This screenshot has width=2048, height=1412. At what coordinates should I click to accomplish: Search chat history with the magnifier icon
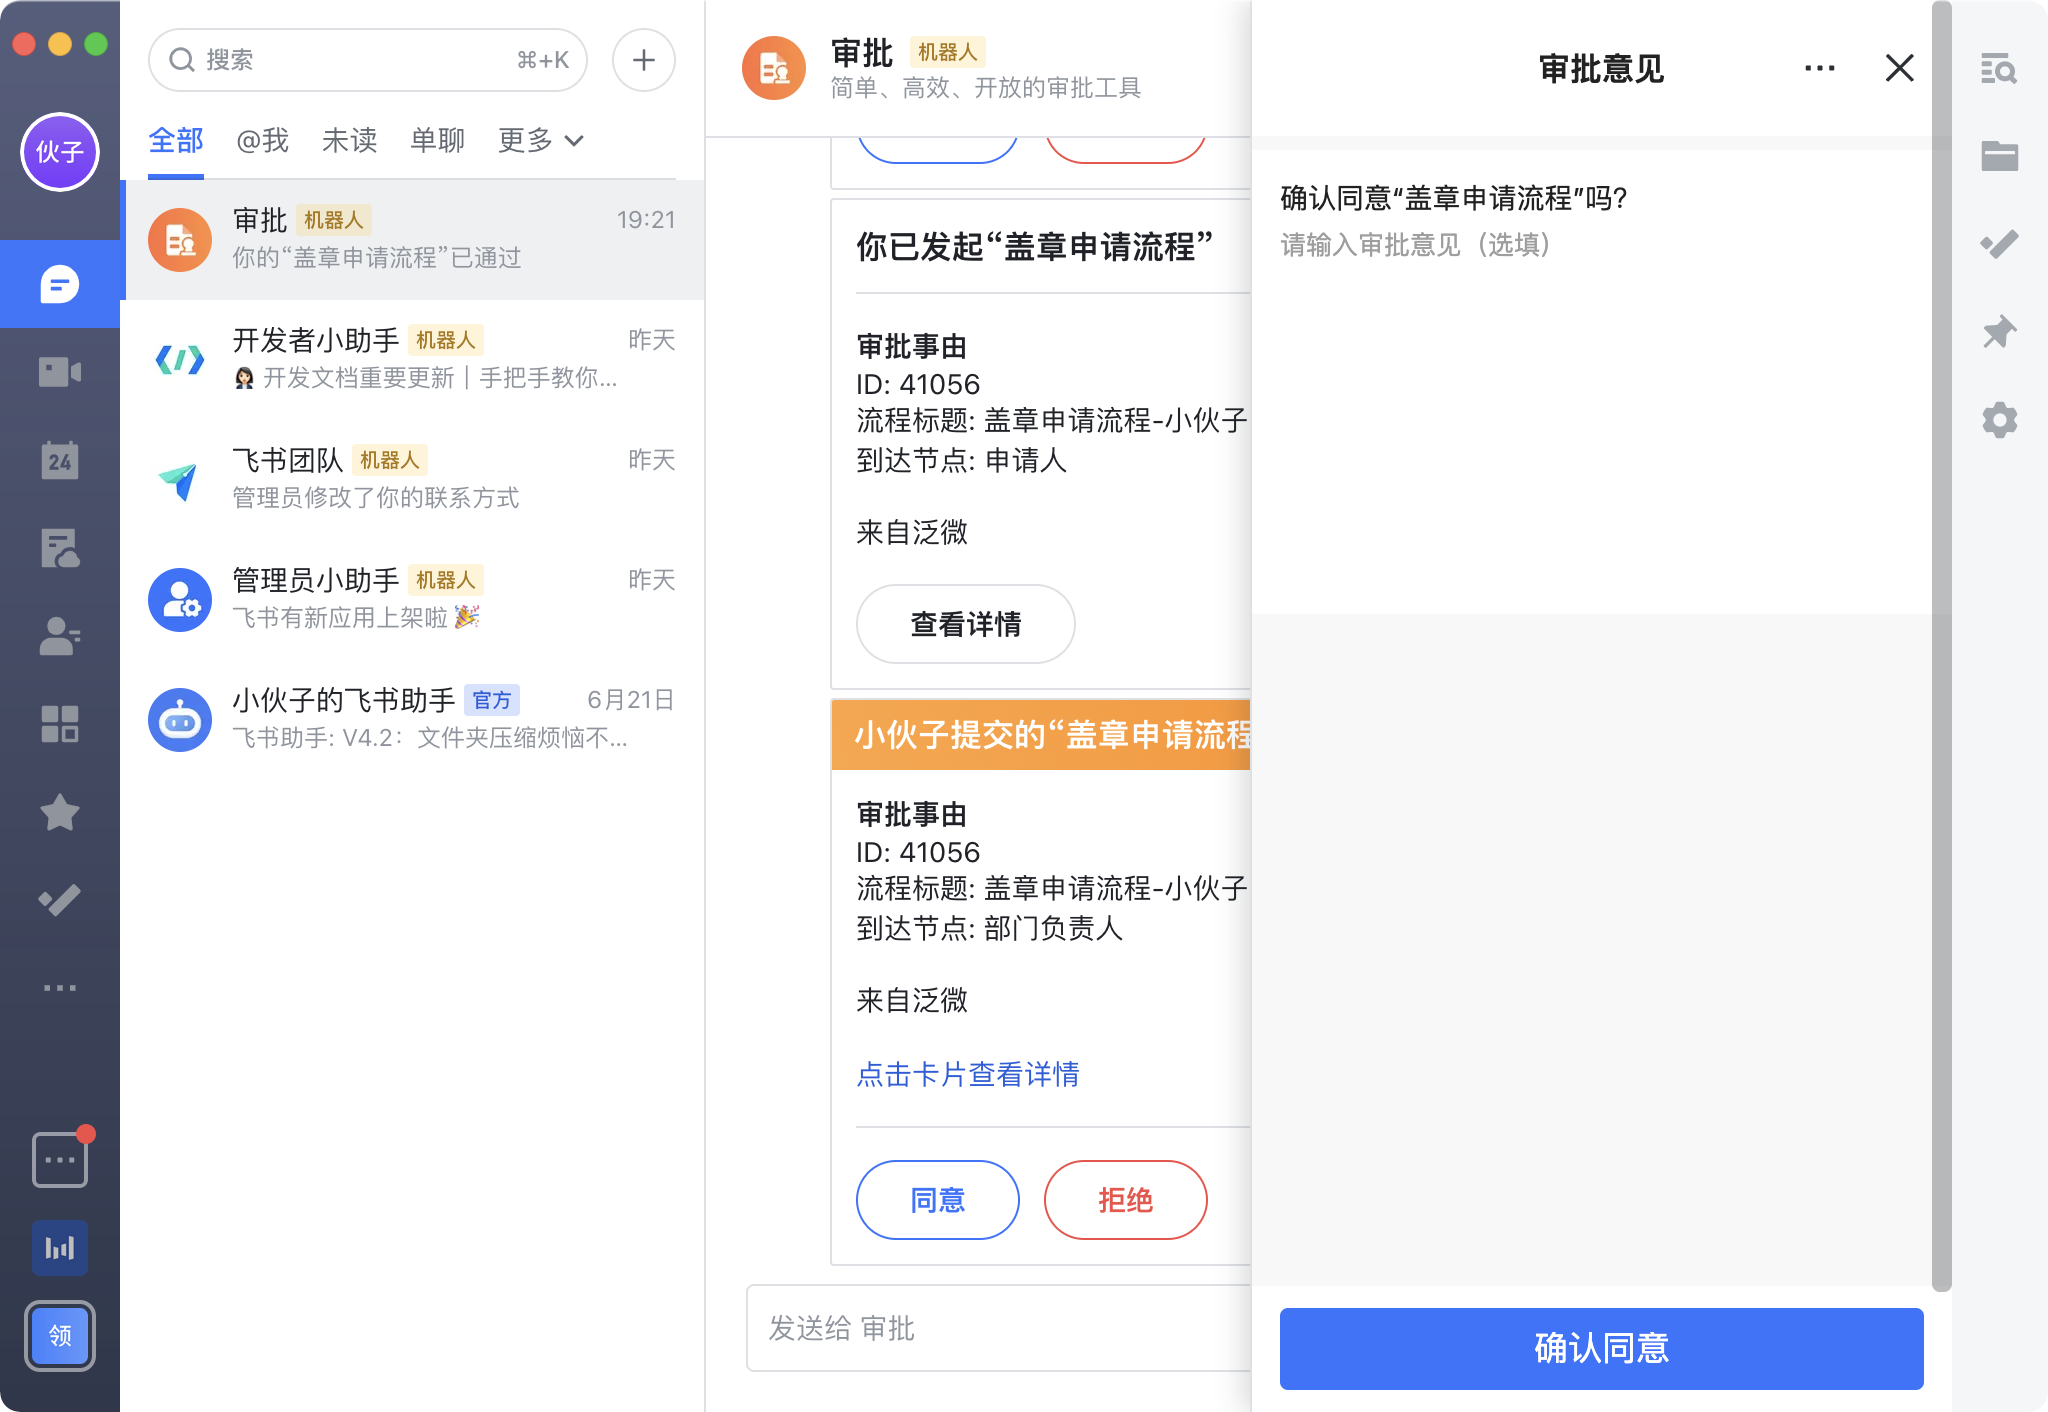(1998, 69)
